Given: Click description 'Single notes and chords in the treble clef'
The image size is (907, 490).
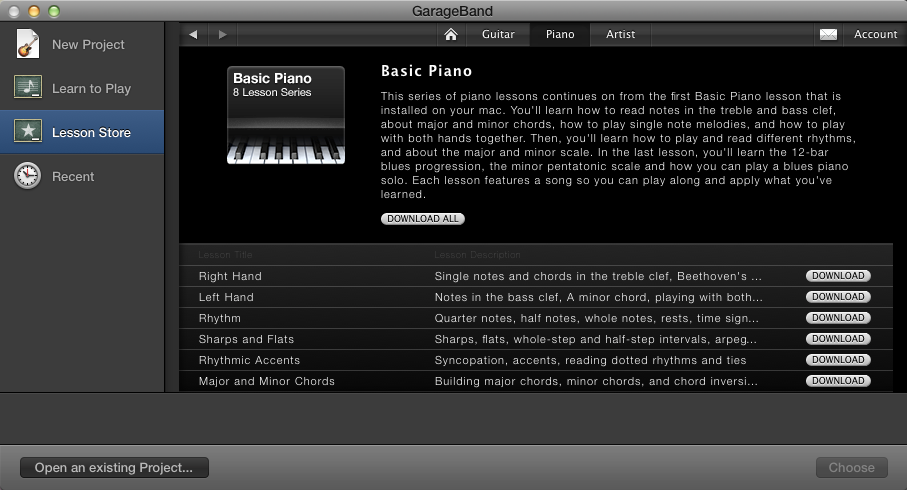Looking at the screenshot, I should (x=598, y=277).
